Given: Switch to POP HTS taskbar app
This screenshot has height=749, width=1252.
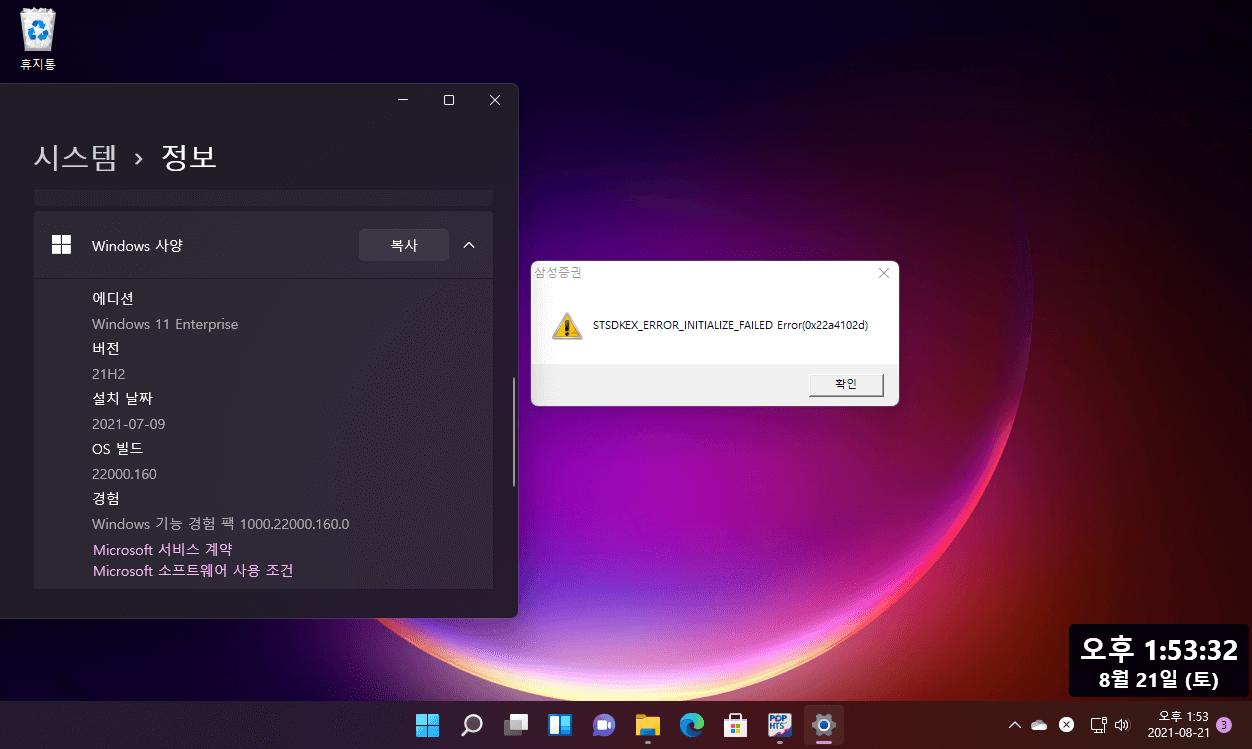Looking at the screenshot, I should coord(780,725).
